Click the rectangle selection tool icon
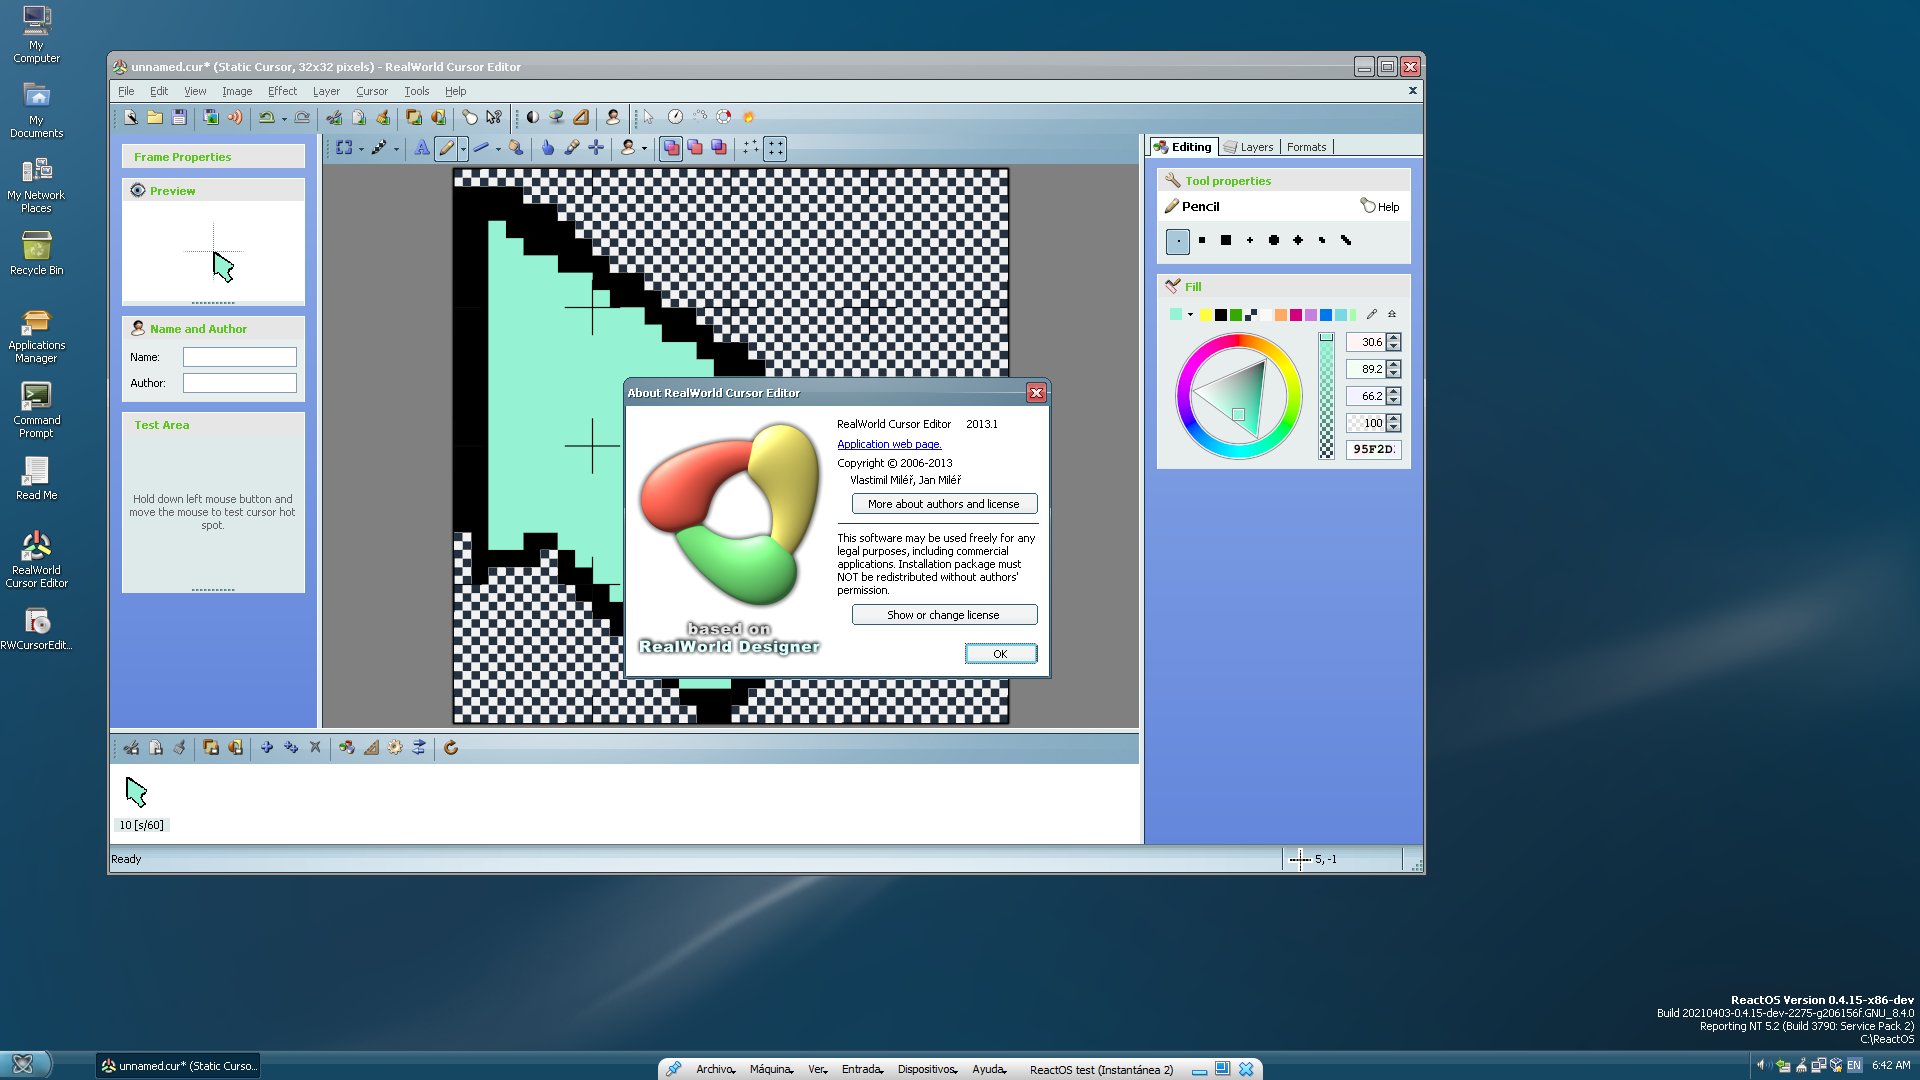The height and width of the screenshot is (1080, 1920). [344, 148]
